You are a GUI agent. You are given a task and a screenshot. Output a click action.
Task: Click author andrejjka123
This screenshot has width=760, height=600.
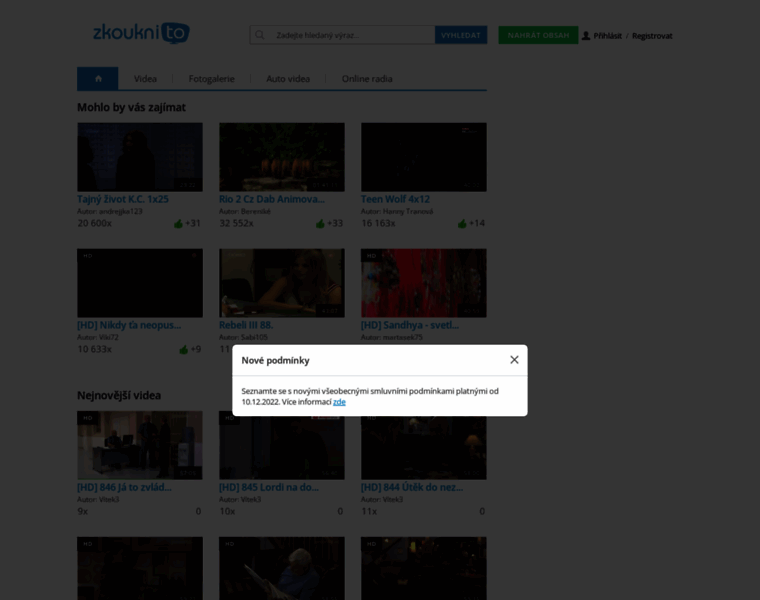coord(121,211)
